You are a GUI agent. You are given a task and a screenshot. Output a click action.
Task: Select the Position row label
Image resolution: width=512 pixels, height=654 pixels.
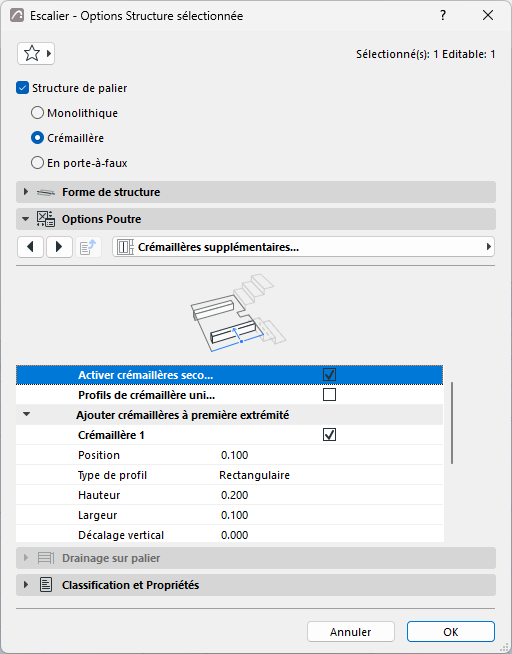pos(99,455)
